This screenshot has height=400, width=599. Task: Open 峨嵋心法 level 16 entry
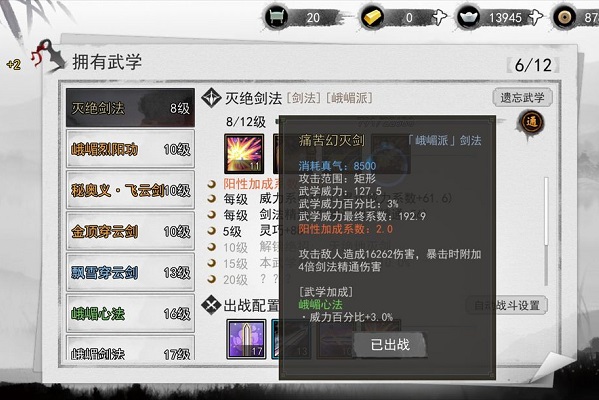tap(130, 313)
